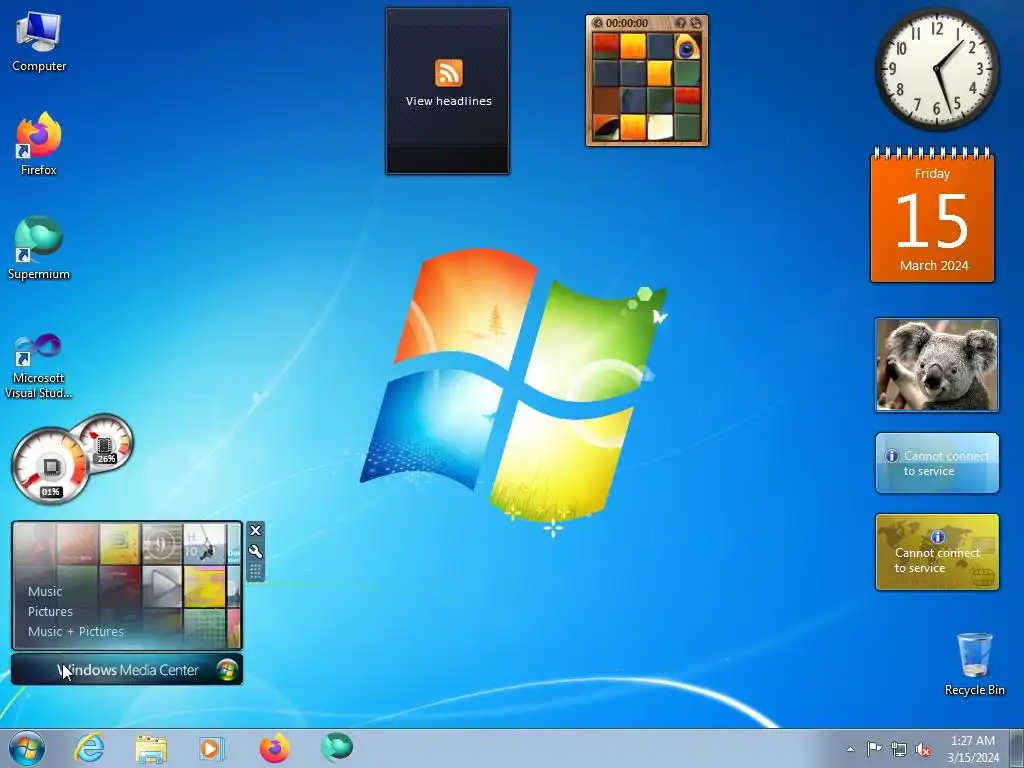Launch Supermium from the taskbar

[x=337, y=748]
